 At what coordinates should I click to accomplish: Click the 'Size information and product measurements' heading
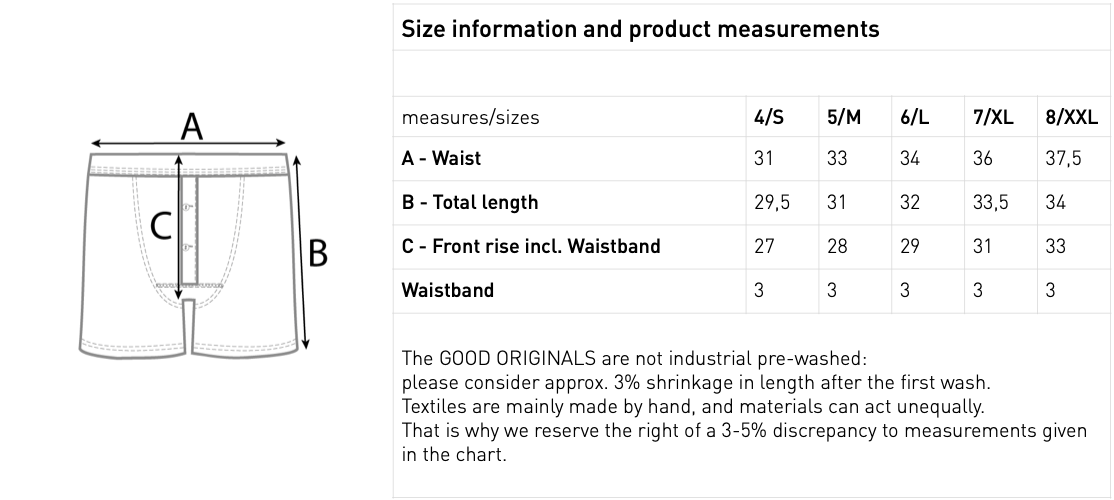pos(640,29)
